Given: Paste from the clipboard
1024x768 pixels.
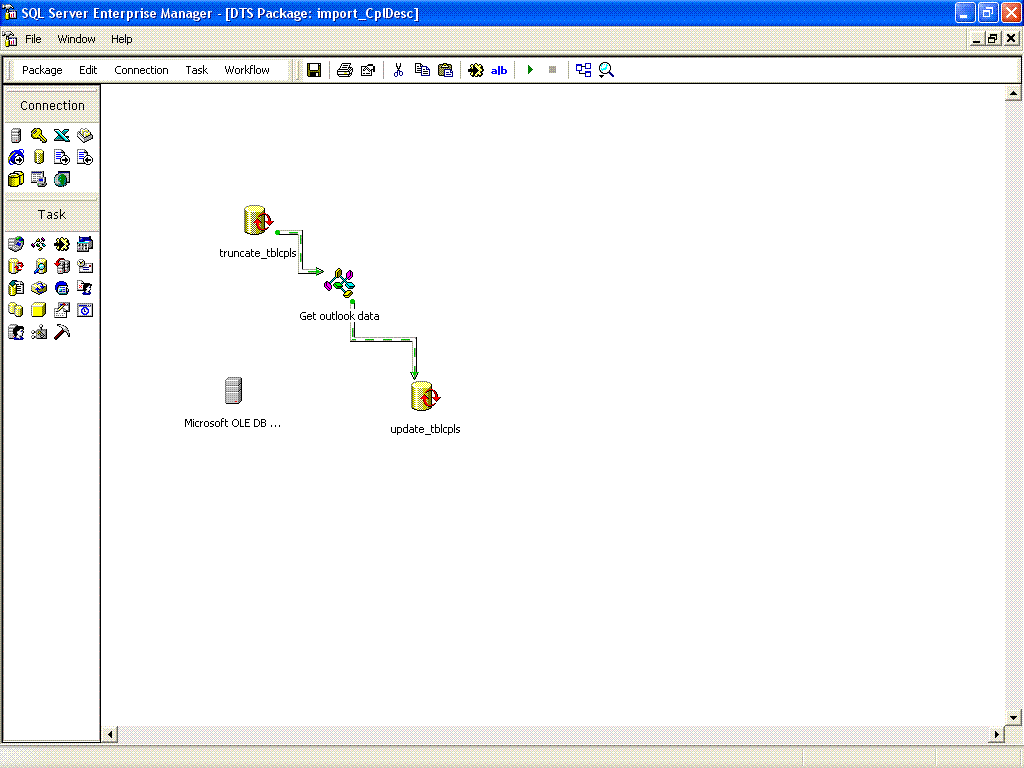Looking at the screenshot, I should pos(445,70).
